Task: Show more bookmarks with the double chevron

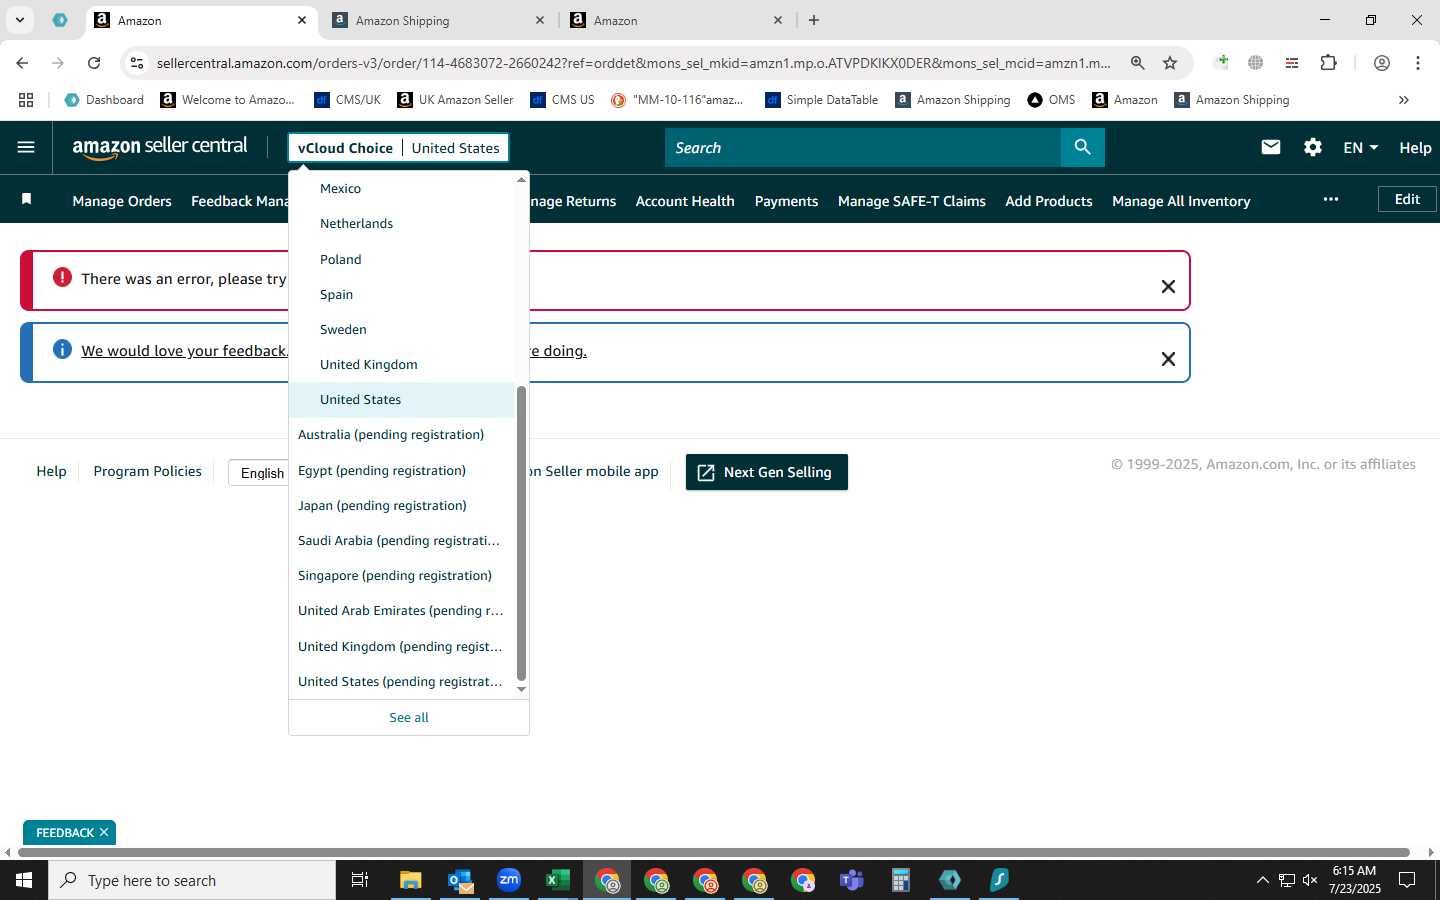Action: click(1403, 100)
